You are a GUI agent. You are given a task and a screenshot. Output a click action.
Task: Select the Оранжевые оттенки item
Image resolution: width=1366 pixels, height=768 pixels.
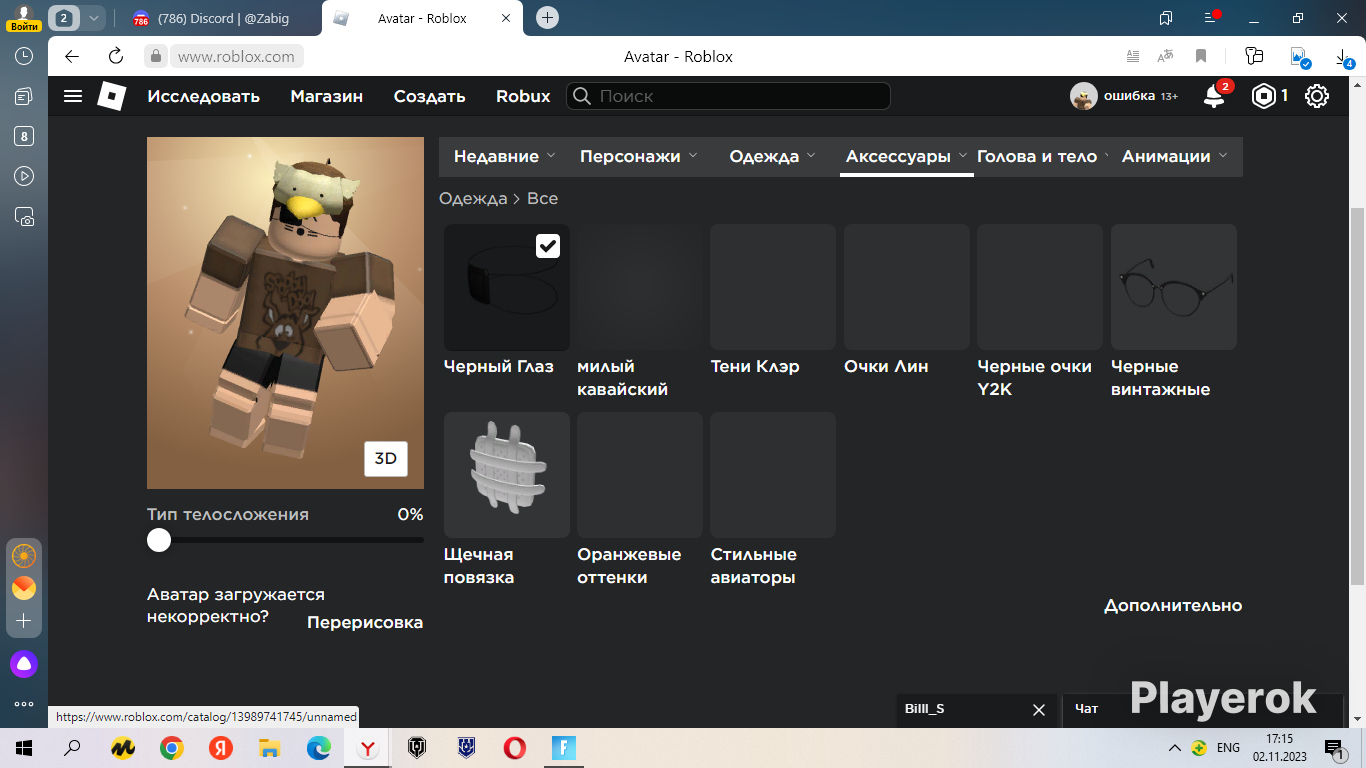[640, 475]
